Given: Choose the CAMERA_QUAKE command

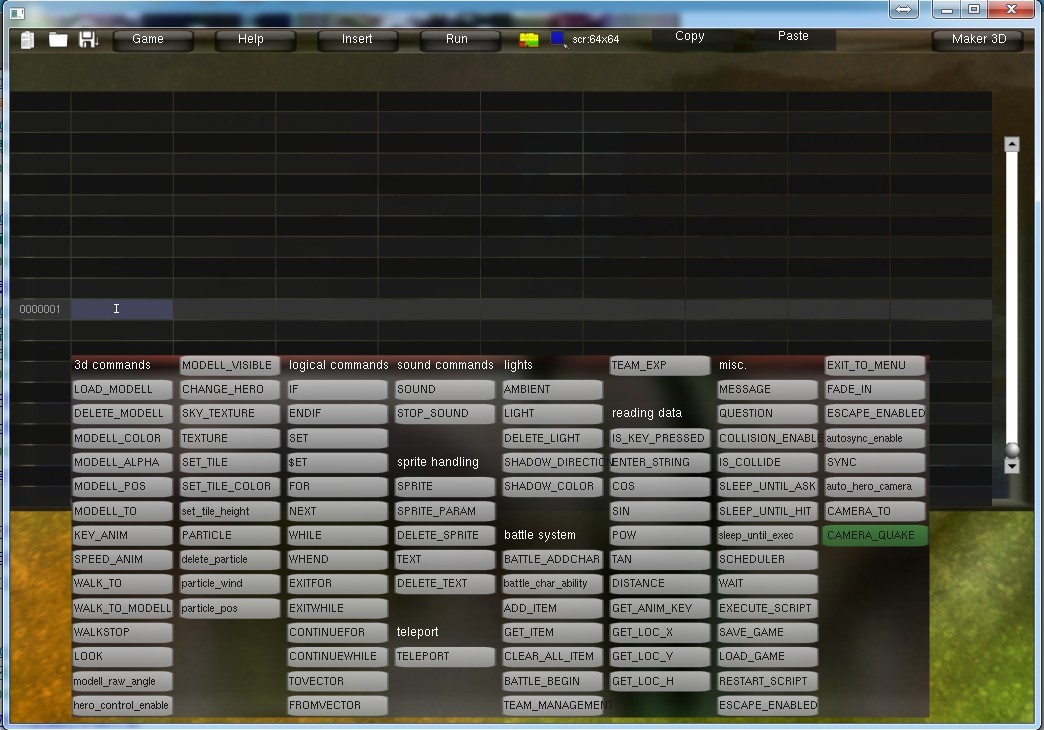Looking at the screenshot, I should pos(874,536).
